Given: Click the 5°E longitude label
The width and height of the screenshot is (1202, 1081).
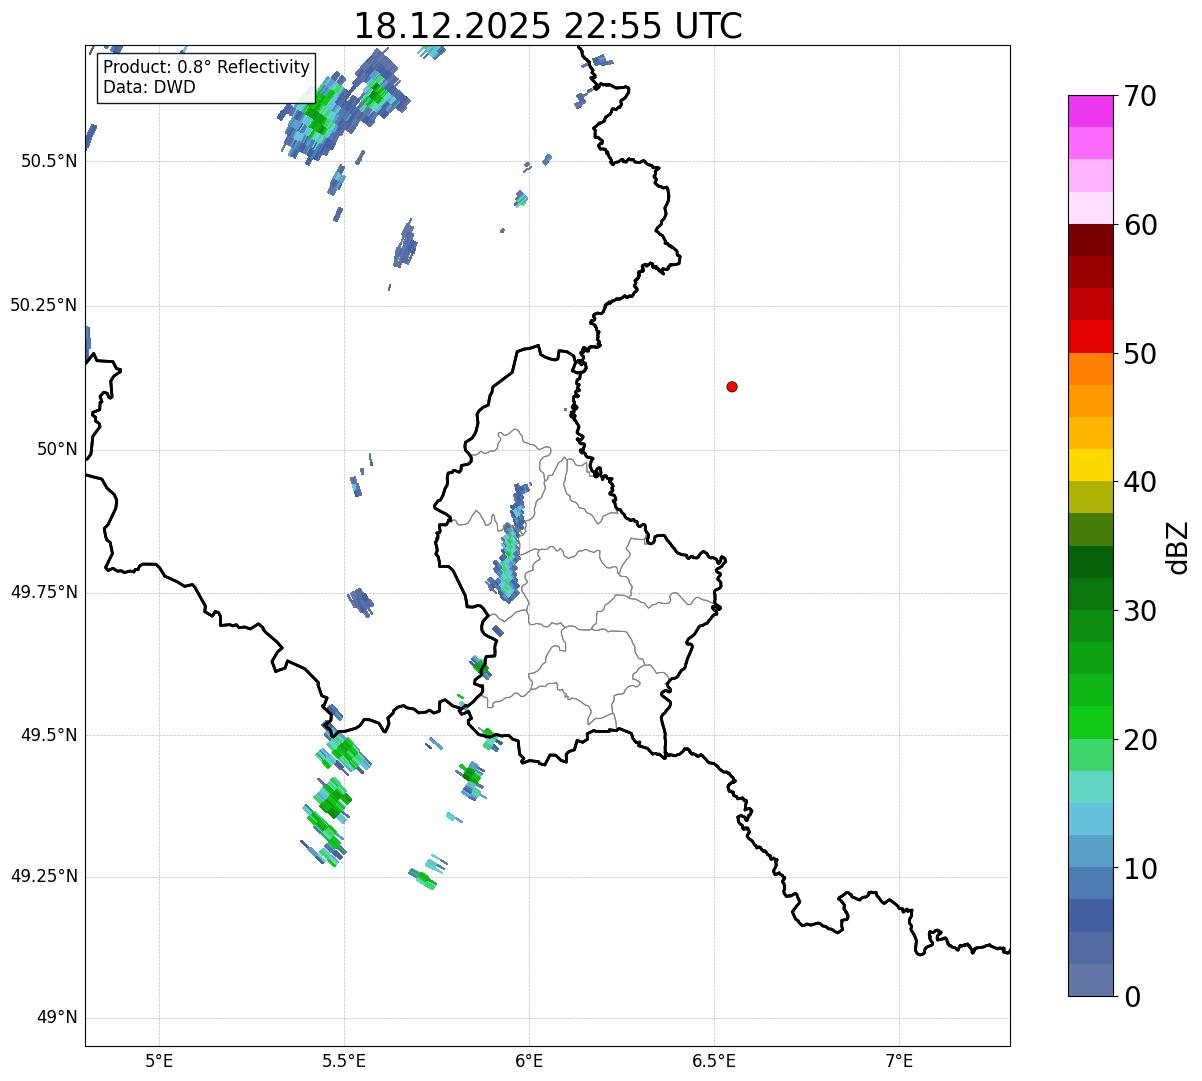Looking at the screenshot, I should (159, 1061).
